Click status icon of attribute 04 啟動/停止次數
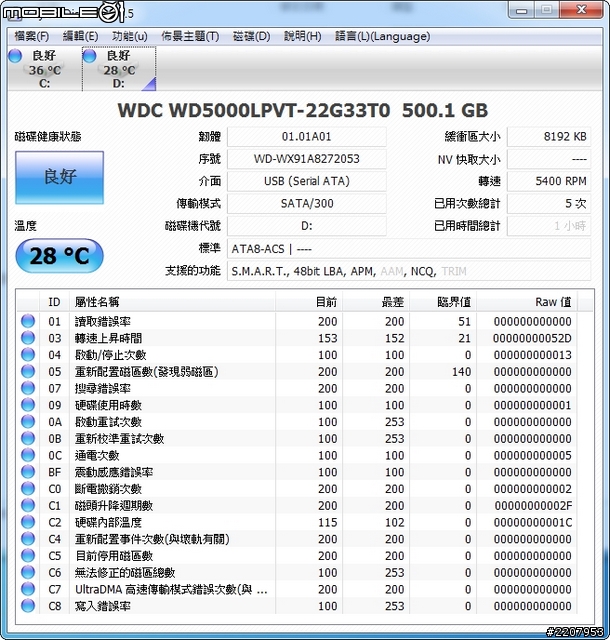The height and width of the screenshot is (640, 610). (x=28, y=355)
